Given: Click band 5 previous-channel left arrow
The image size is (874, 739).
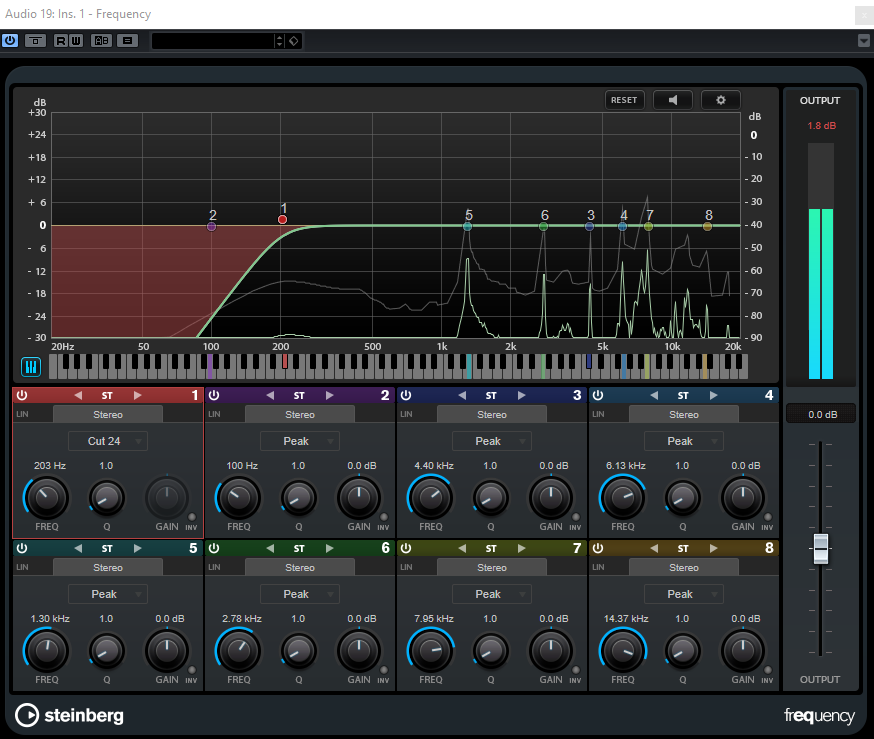Looking at the screenshot, I should point(78,548).
